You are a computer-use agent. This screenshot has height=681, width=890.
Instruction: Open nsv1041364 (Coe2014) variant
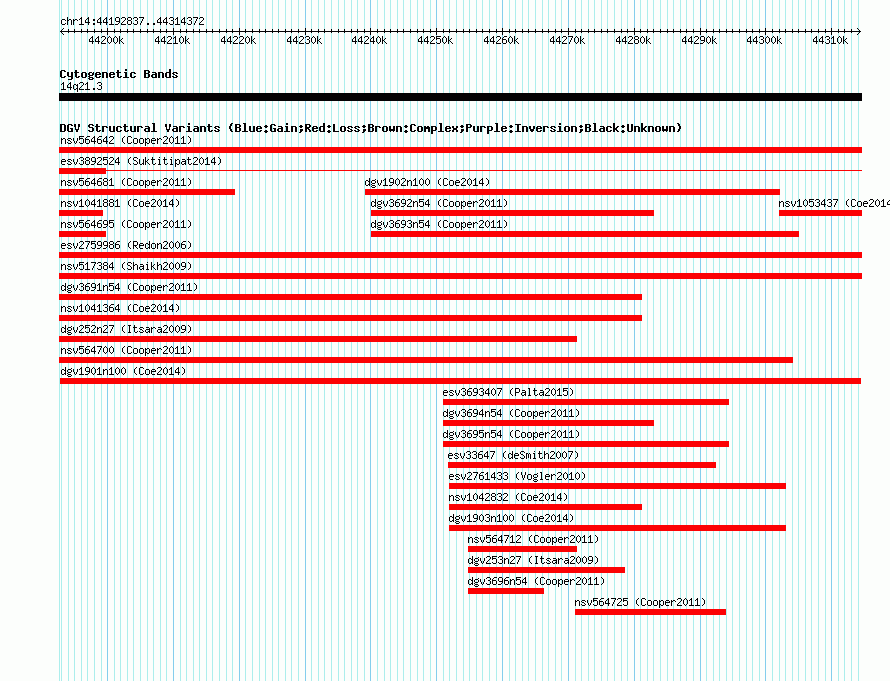click(120, 308)
